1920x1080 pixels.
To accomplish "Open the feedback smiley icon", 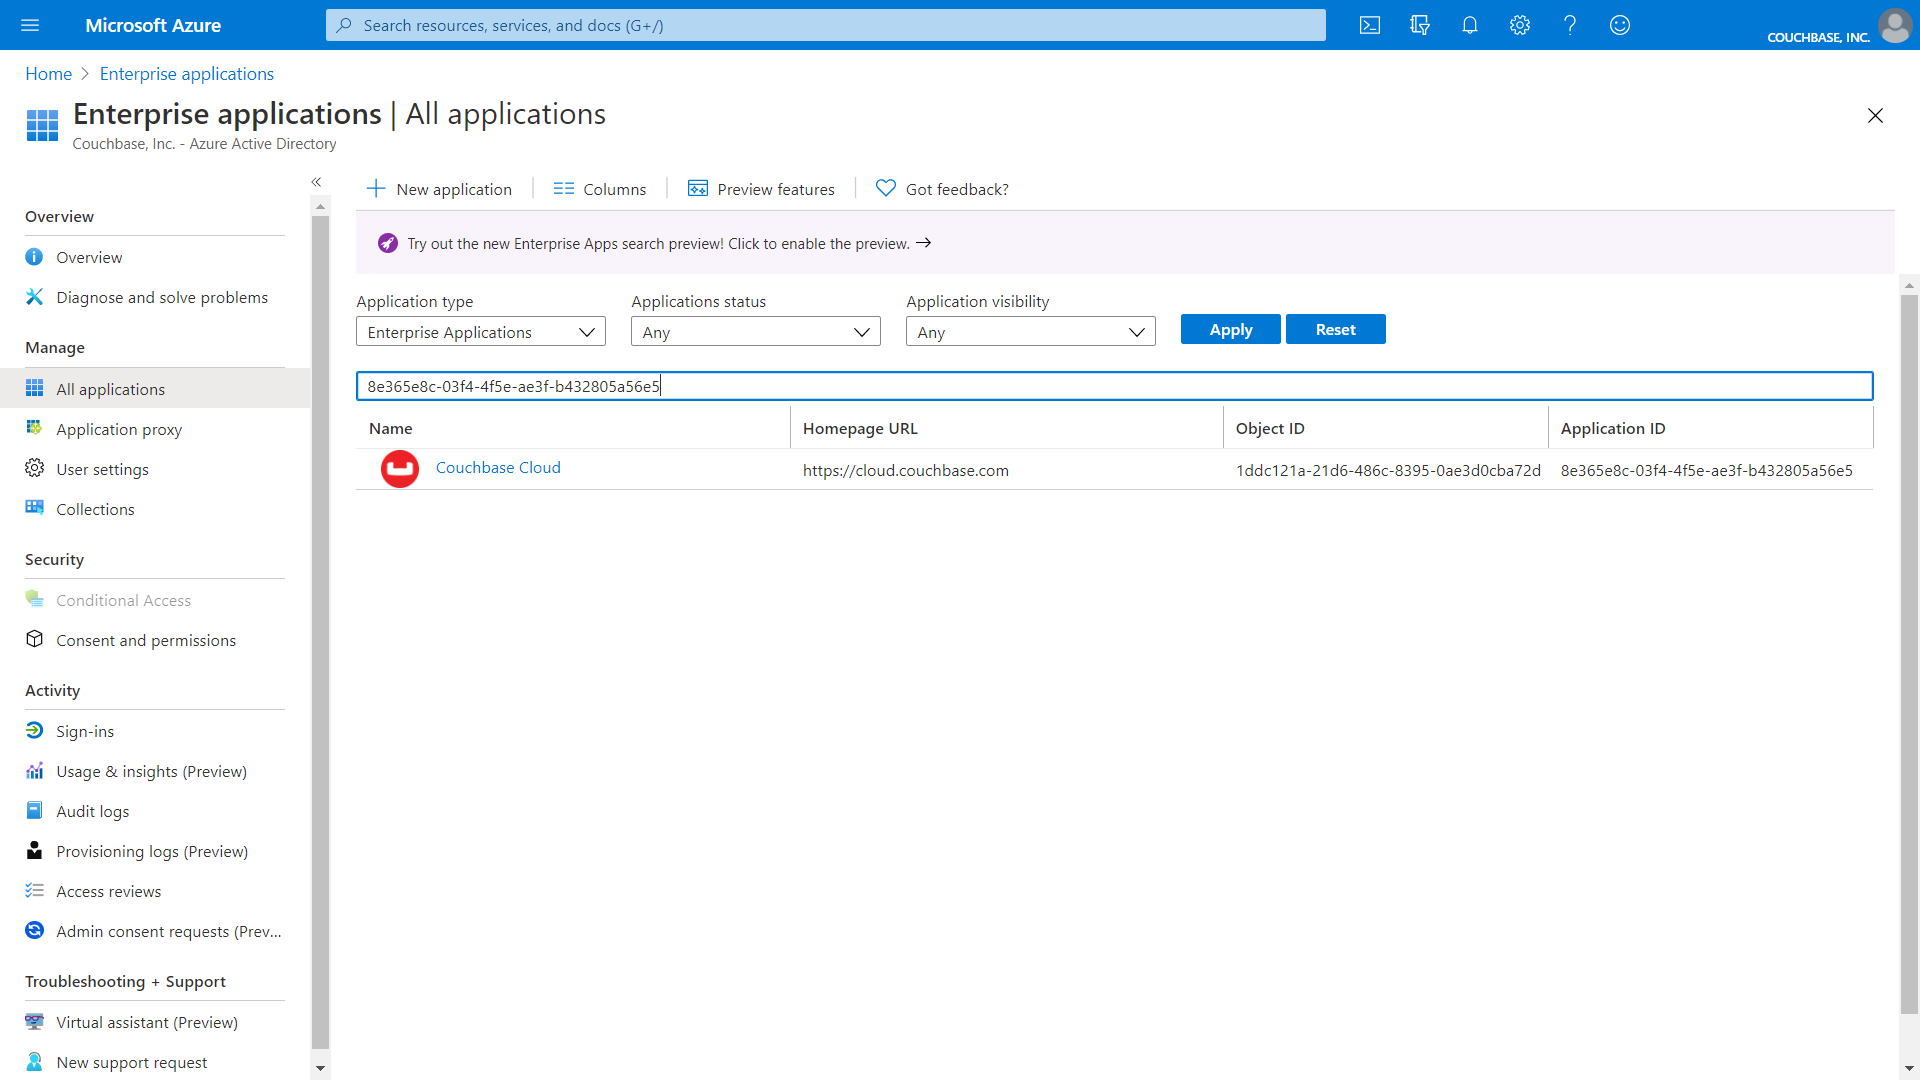I will tap(1619, 25).
